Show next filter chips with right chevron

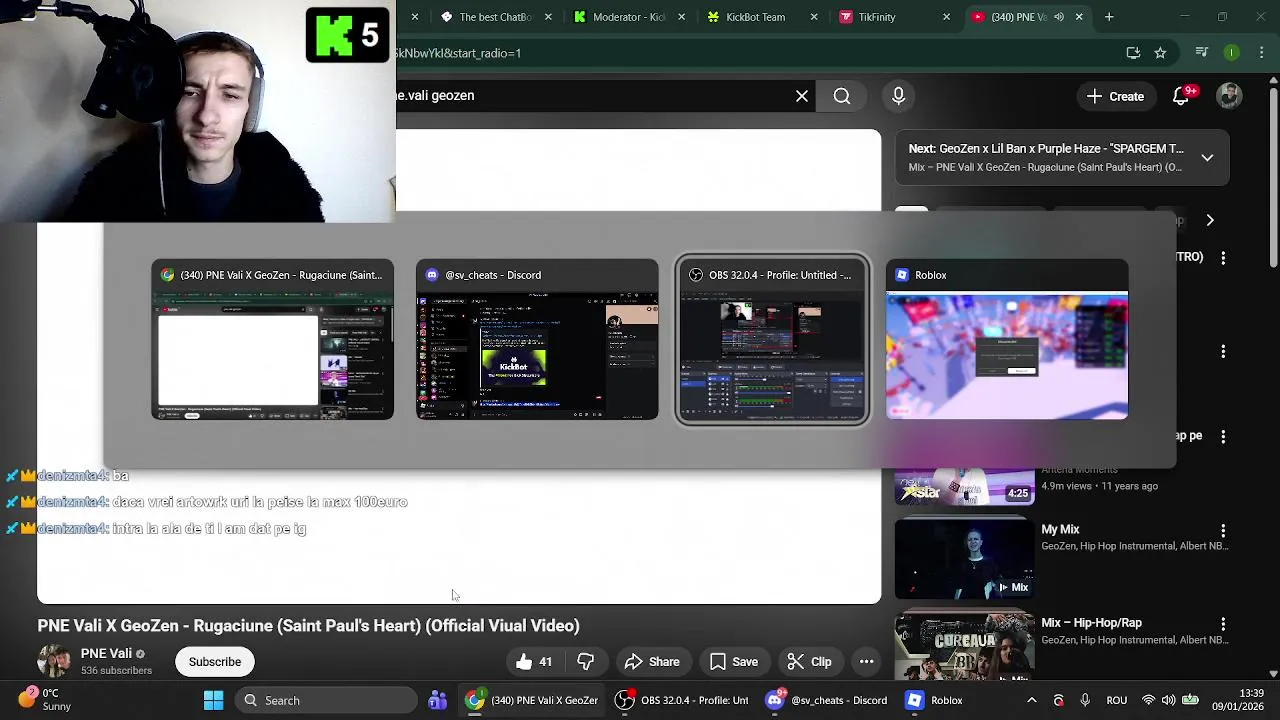coord(1210,220)
